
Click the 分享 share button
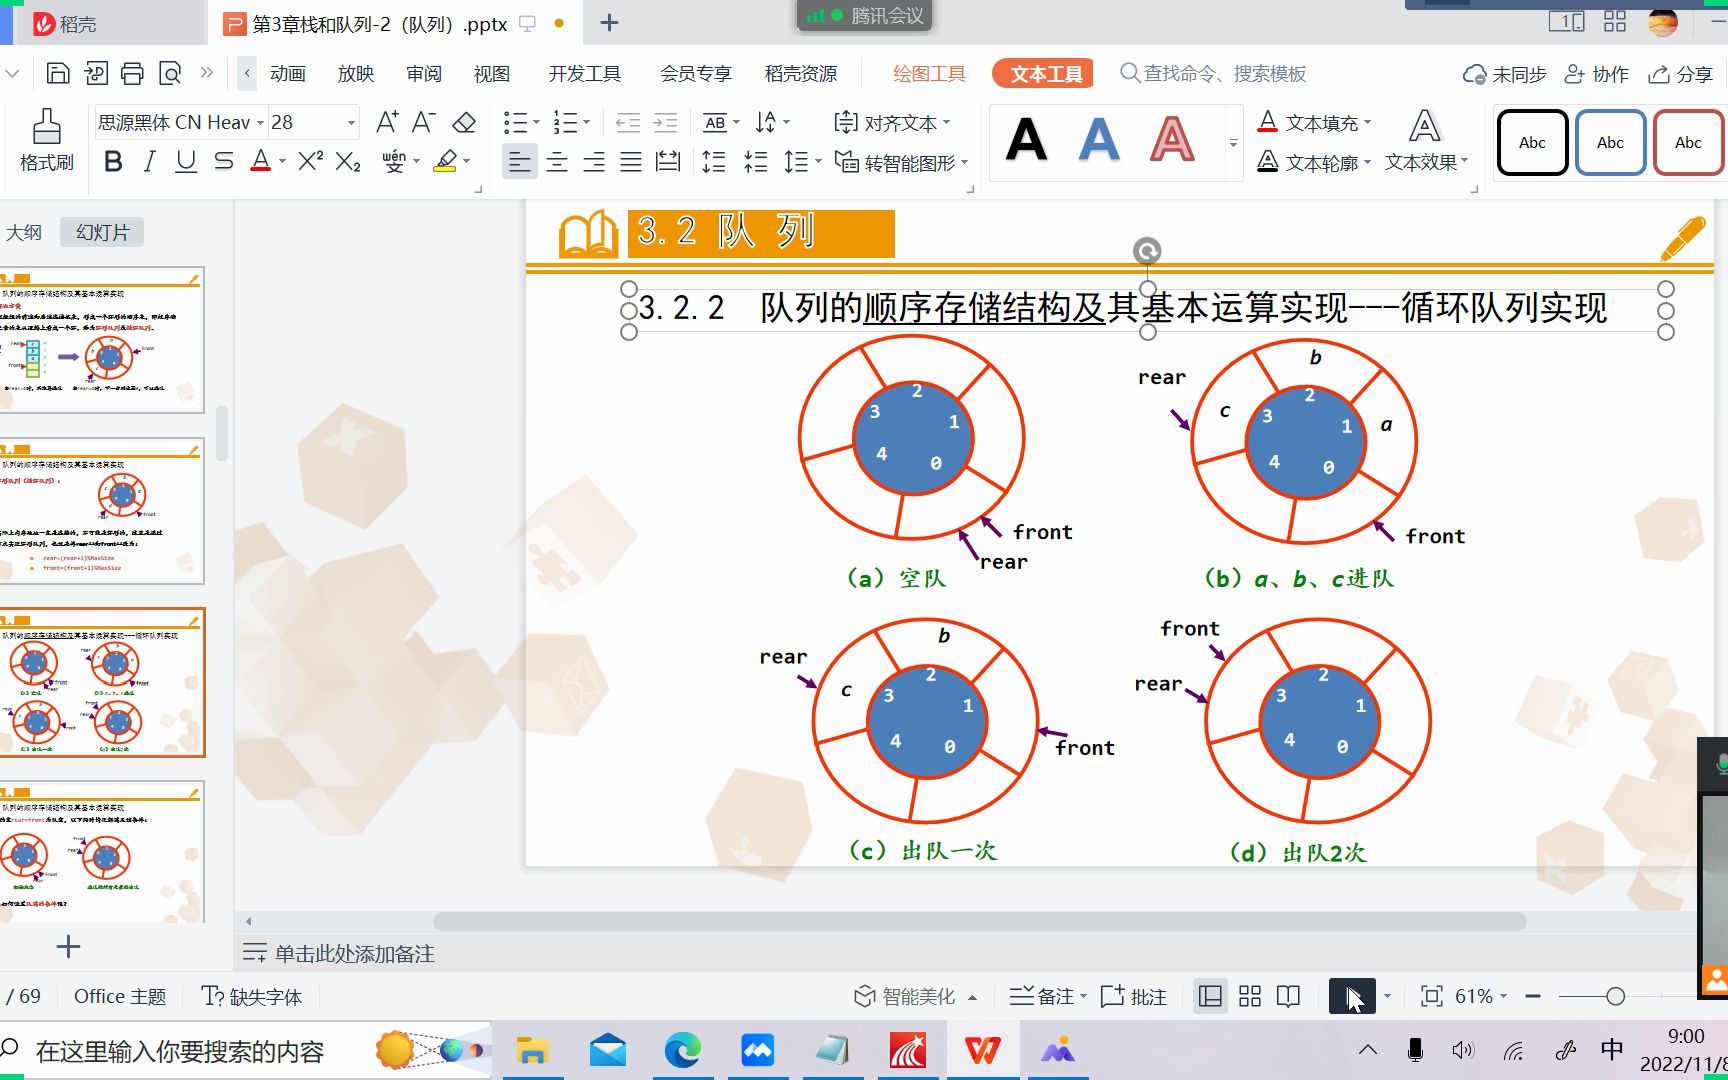pyautogui.click(x=1680, y=73)
